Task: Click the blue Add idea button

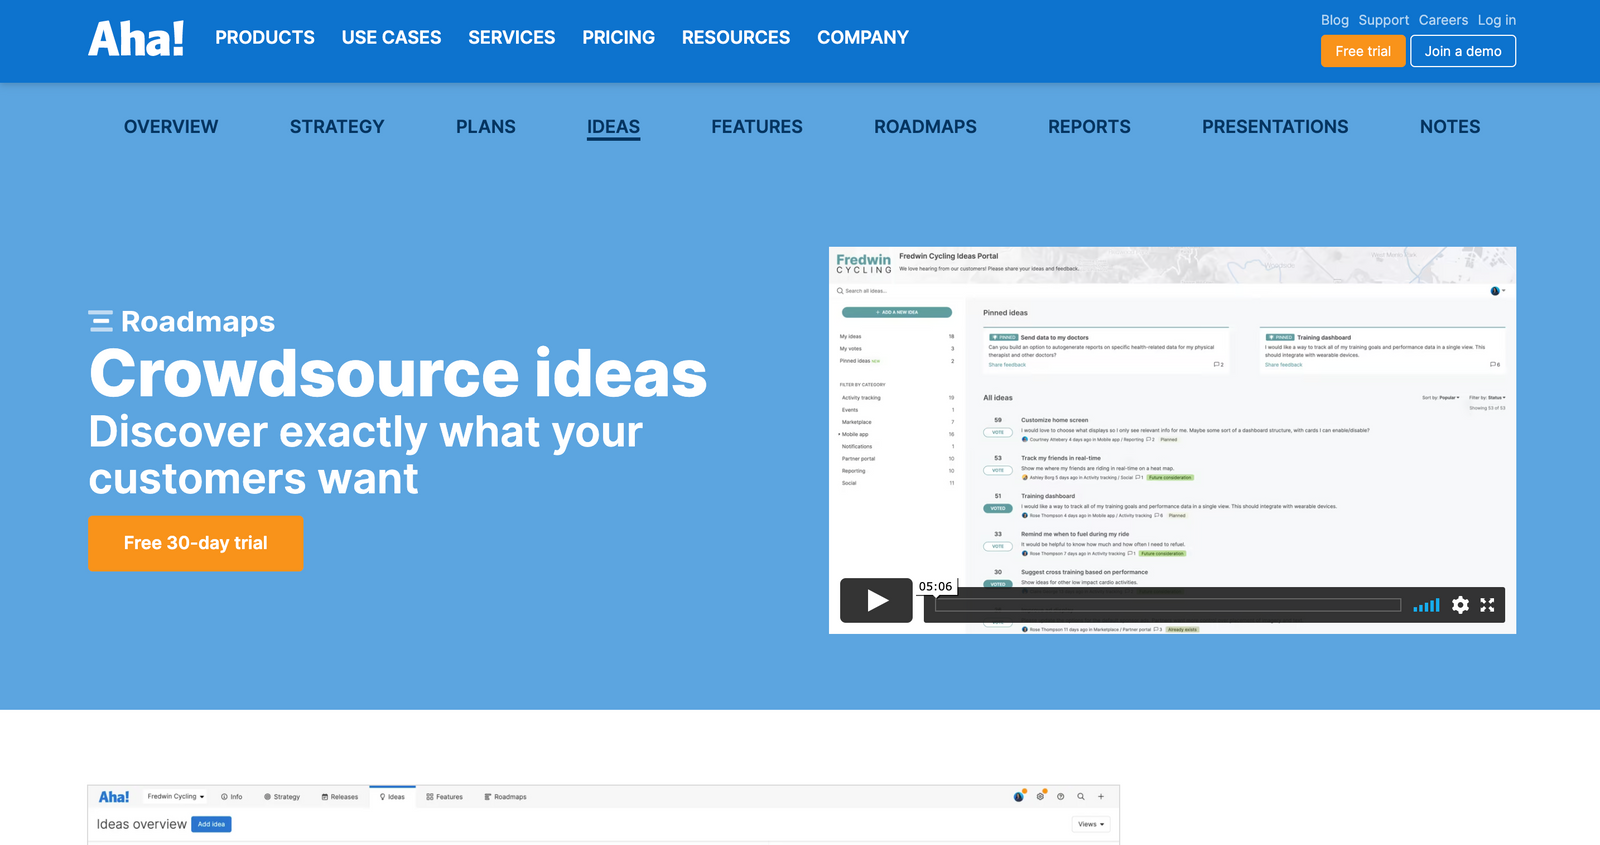Action: [211, 824]
